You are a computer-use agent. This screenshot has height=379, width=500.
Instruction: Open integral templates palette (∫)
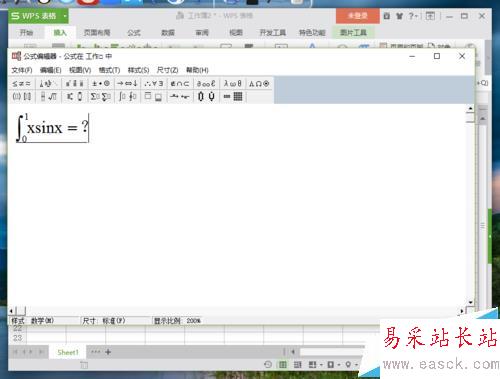point(127,97)
